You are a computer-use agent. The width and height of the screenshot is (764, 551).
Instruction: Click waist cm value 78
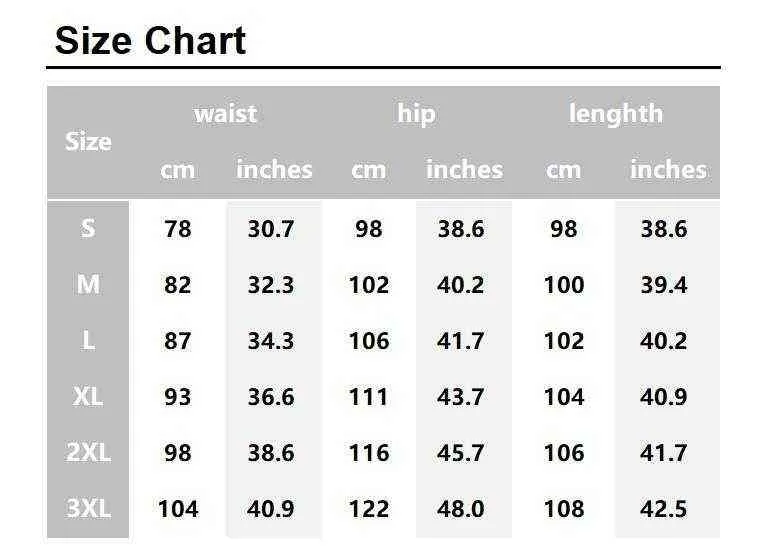178,228
